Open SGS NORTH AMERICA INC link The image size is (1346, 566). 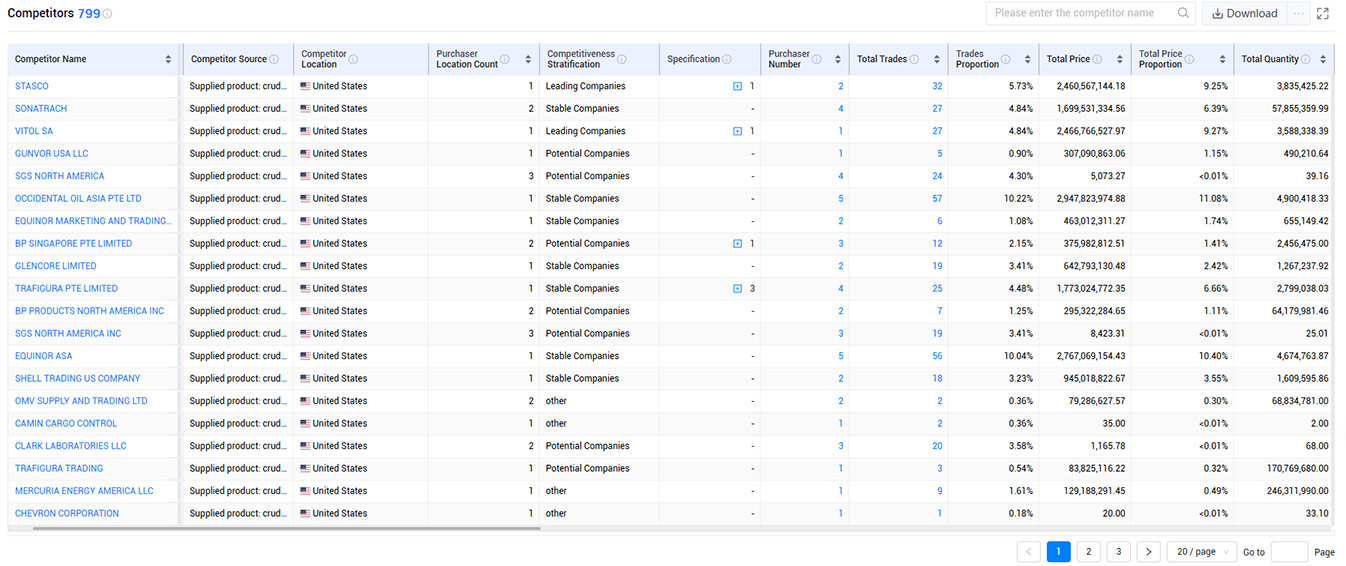click(x=68, y=334)
